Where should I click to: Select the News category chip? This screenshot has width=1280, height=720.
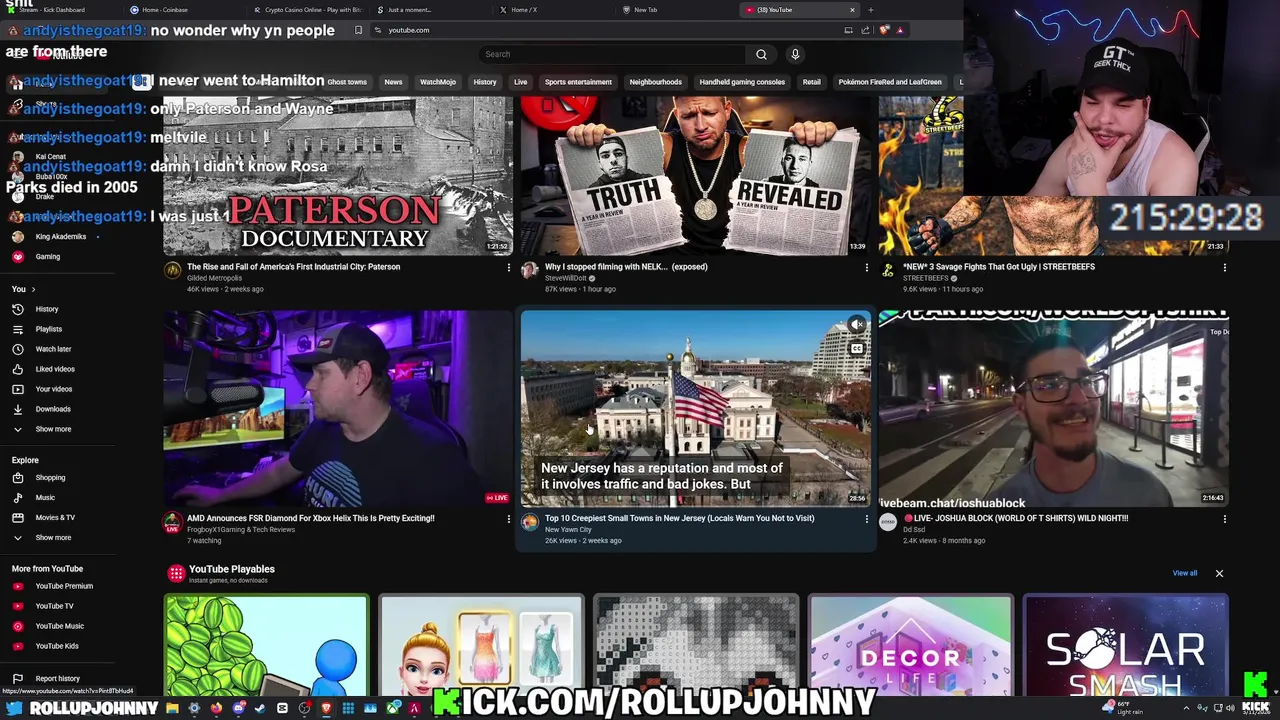click(393, 82)
